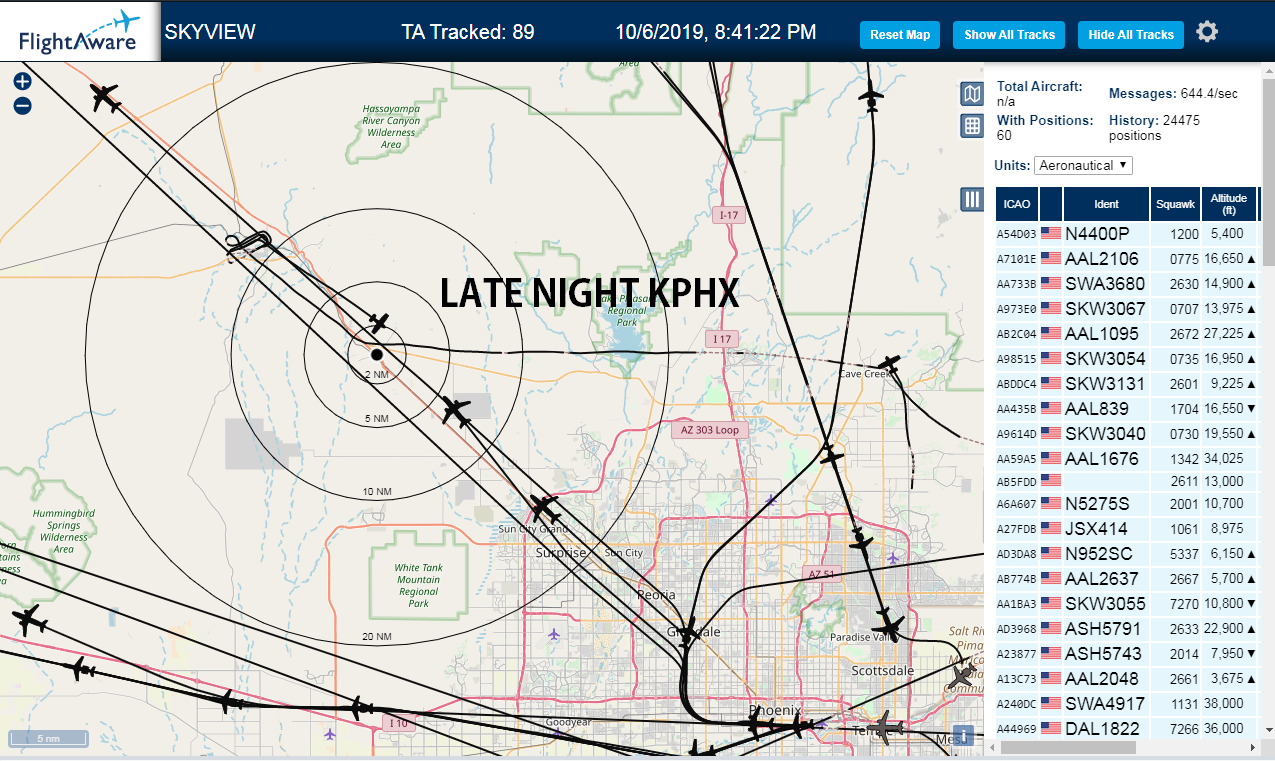Select the AAL2637 row
Viewport: 1275px width, 761px height.
(x=1127, y=579)
